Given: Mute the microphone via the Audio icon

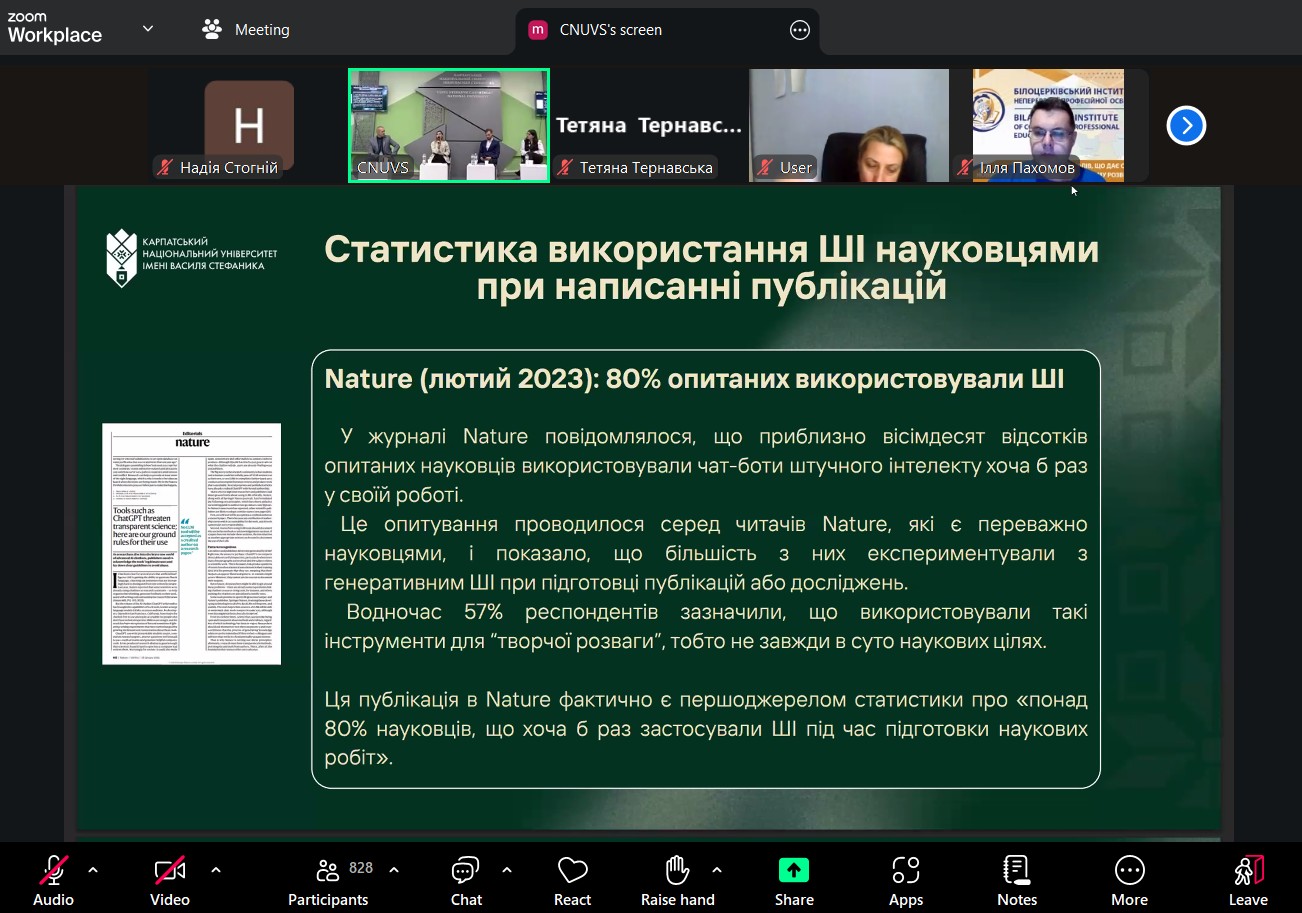Looking at the screenshot, I should coord(53,870).
